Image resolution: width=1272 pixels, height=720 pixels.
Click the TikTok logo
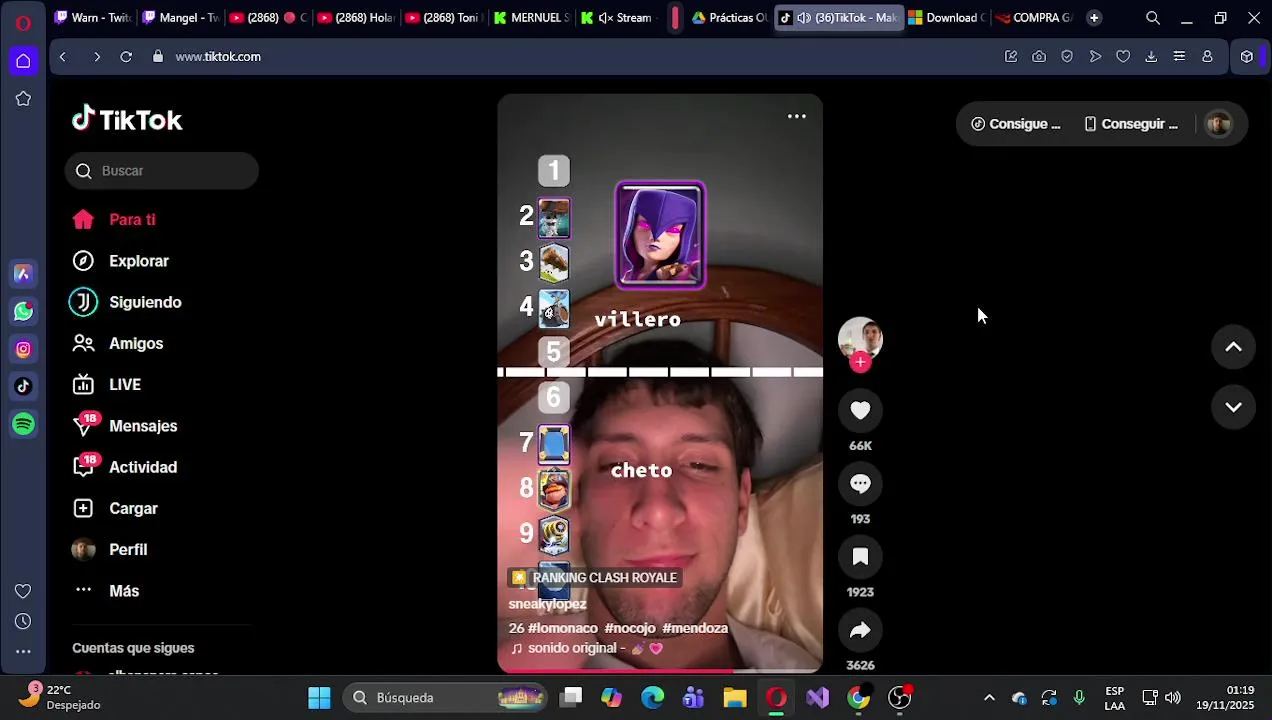click(127, 120)
